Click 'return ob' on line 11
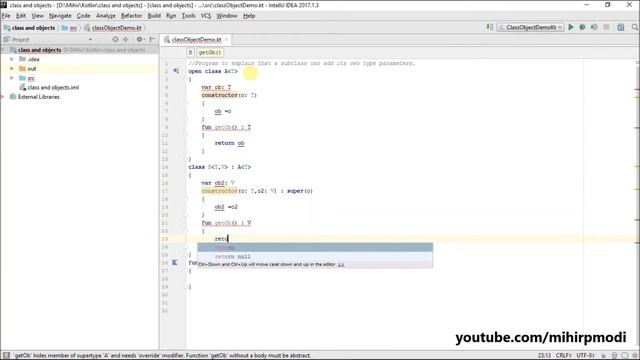The width and height of the screenshot is (640, 360). [229, 143]
